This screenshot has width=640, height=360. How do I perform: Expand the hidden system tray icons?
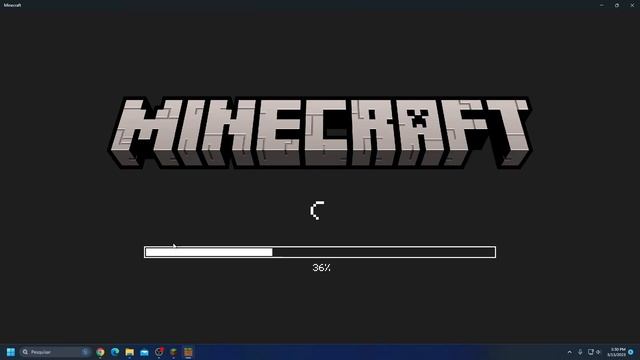pyautogui.click(x=570, y=352)
